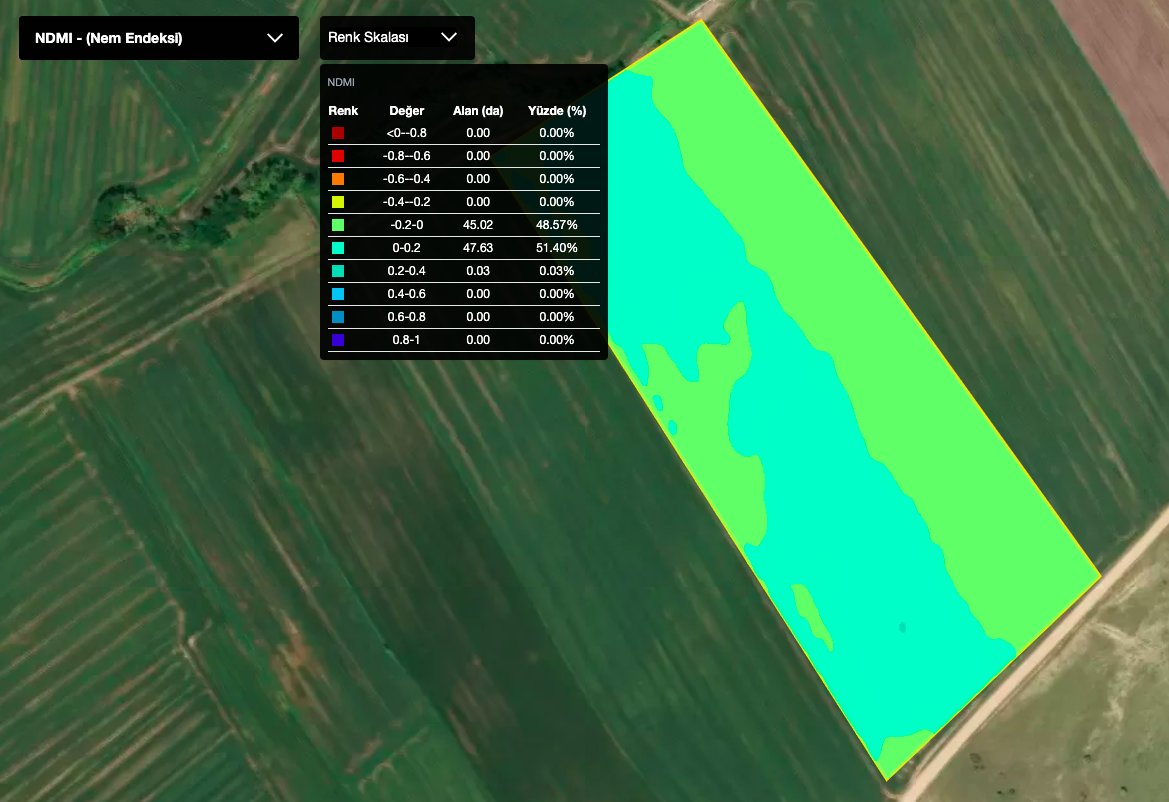Click the NDMI legend title
The image size is (1169, 802).
[x=341, y=82]
